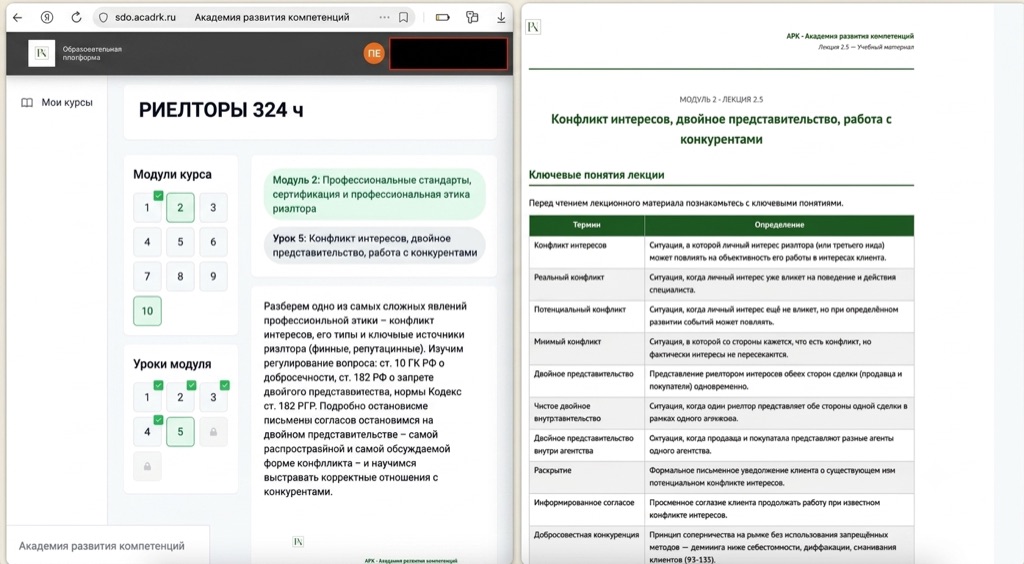Open the Мои курсы sidebar link
The width and height of the screenshot is (1024, 564).
pos(67,102)
